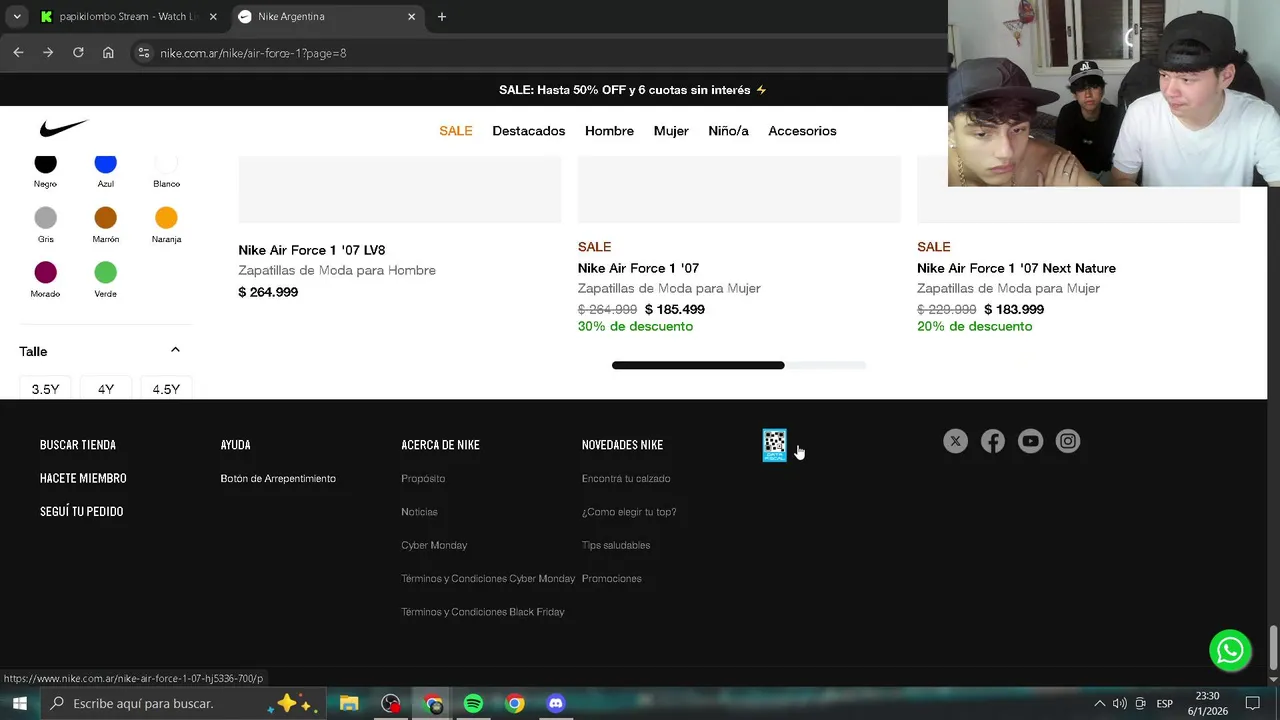Open the Cyber Monday footer link
Screen dimensions: 1280x720
(x=434, y=545)
